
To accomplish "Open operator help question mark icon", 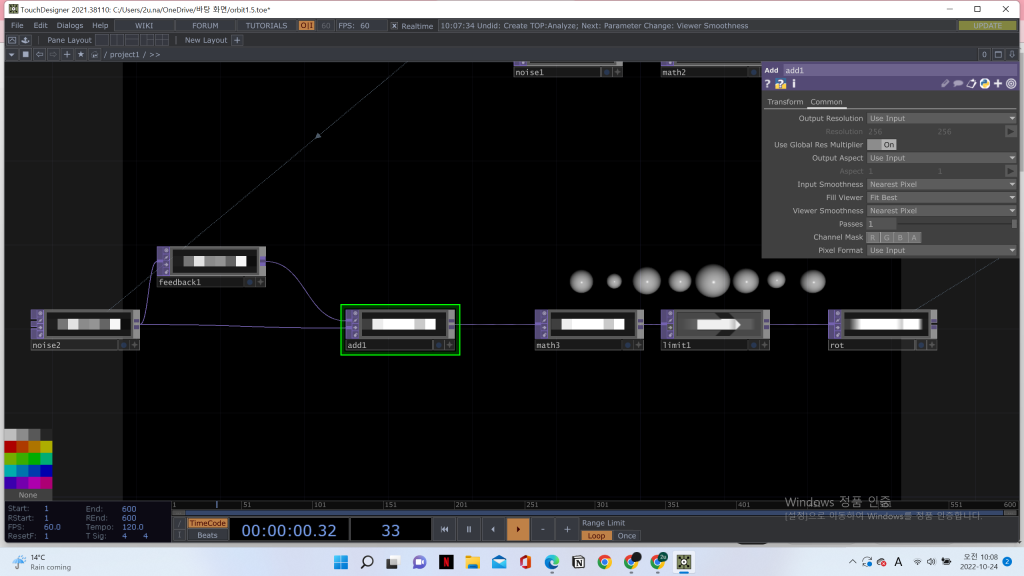I will (767, 84).
